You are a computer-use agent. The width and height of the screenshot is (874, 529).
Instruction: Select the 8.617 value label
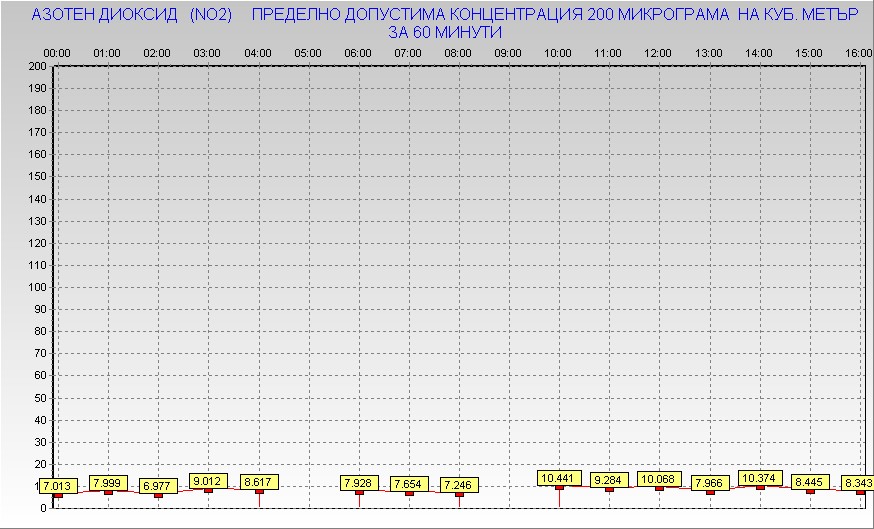tap(258, 481)
